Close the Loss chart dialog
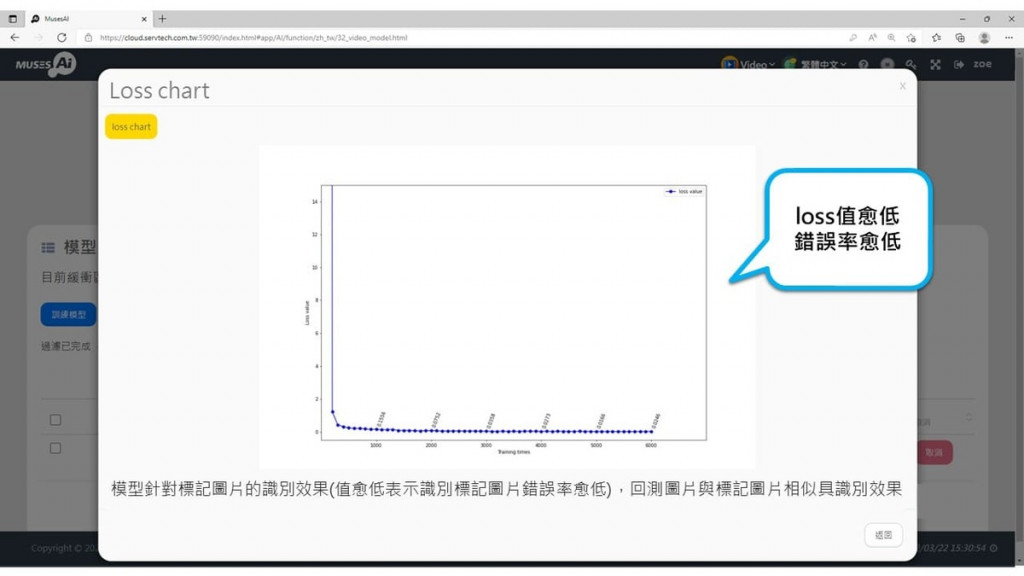 (903, 86)
